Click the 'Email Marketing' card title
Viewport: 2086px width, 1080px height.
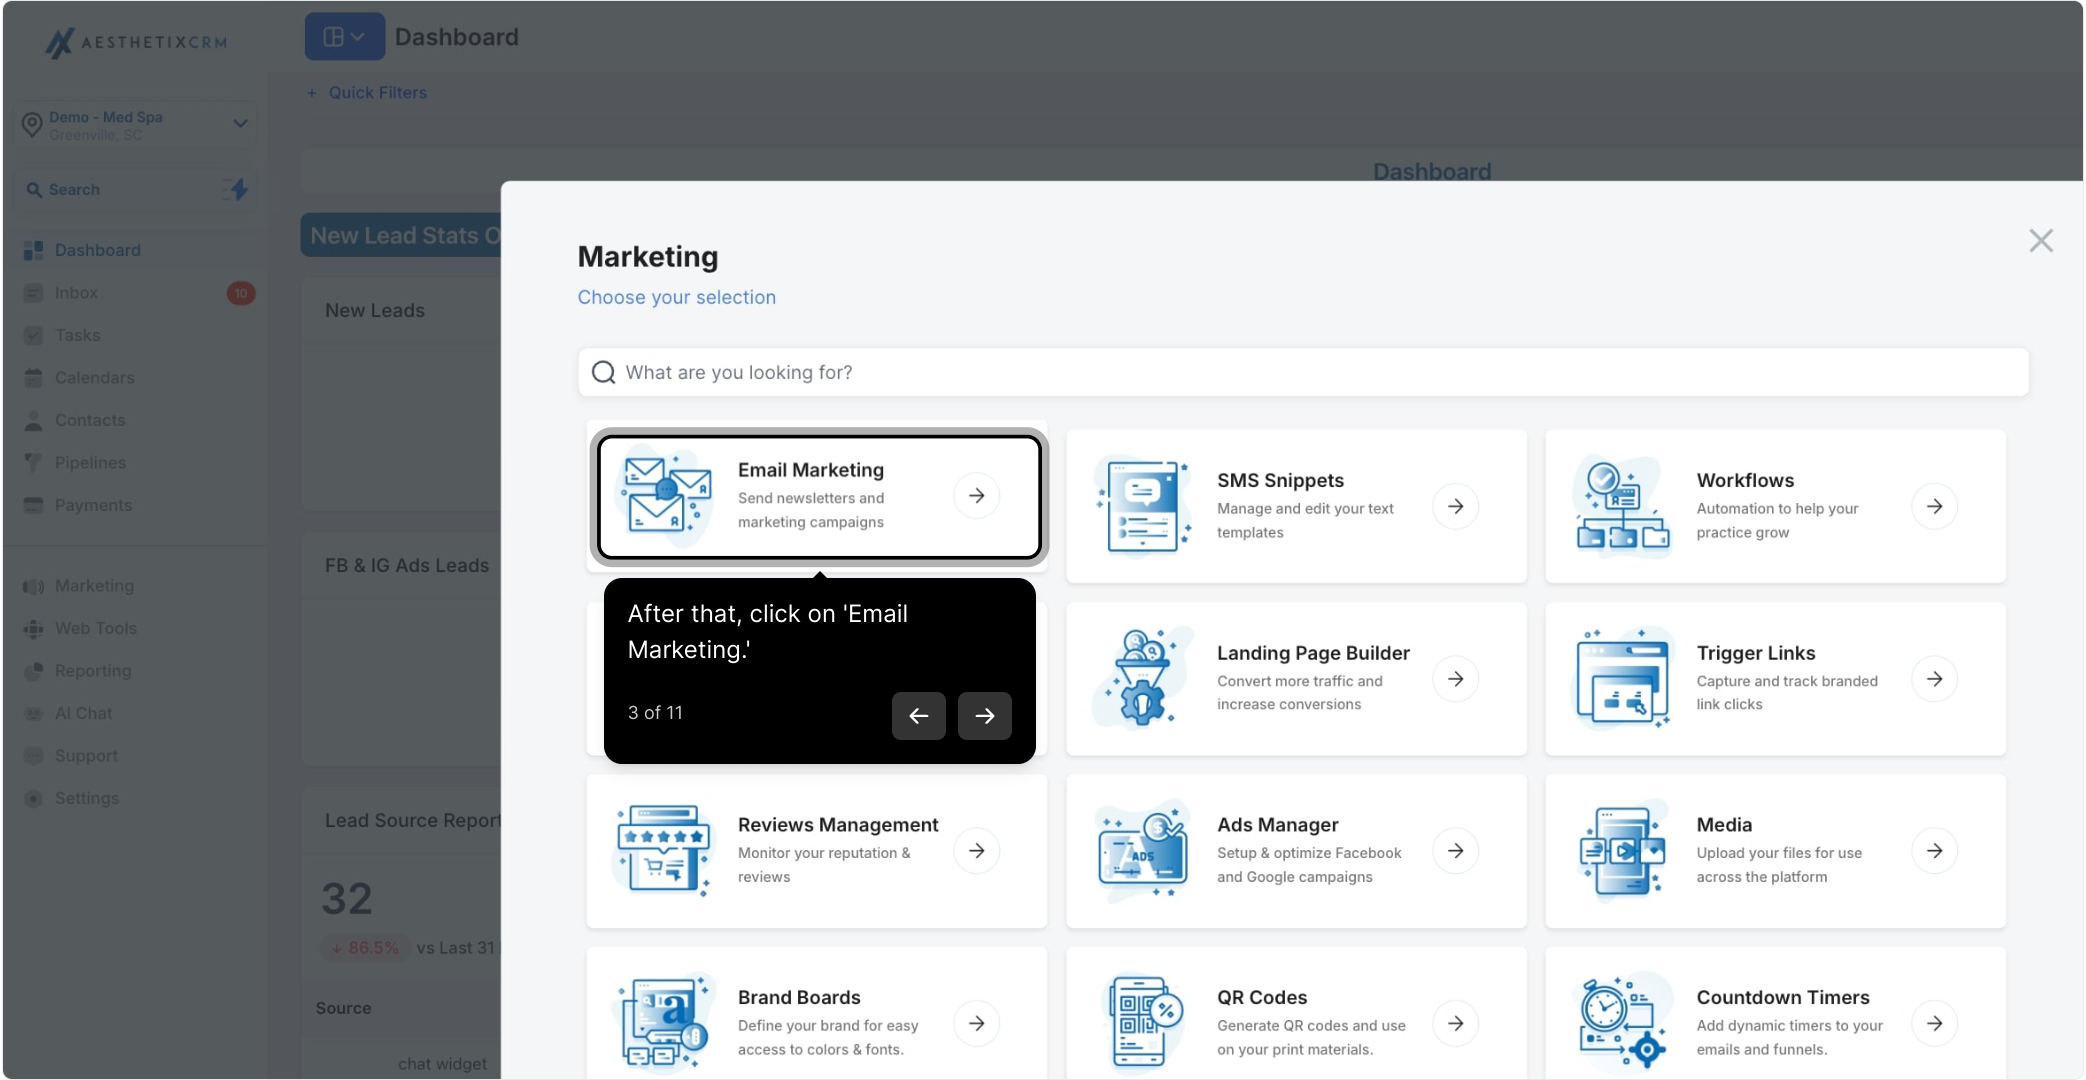click(x=811, y=470)
